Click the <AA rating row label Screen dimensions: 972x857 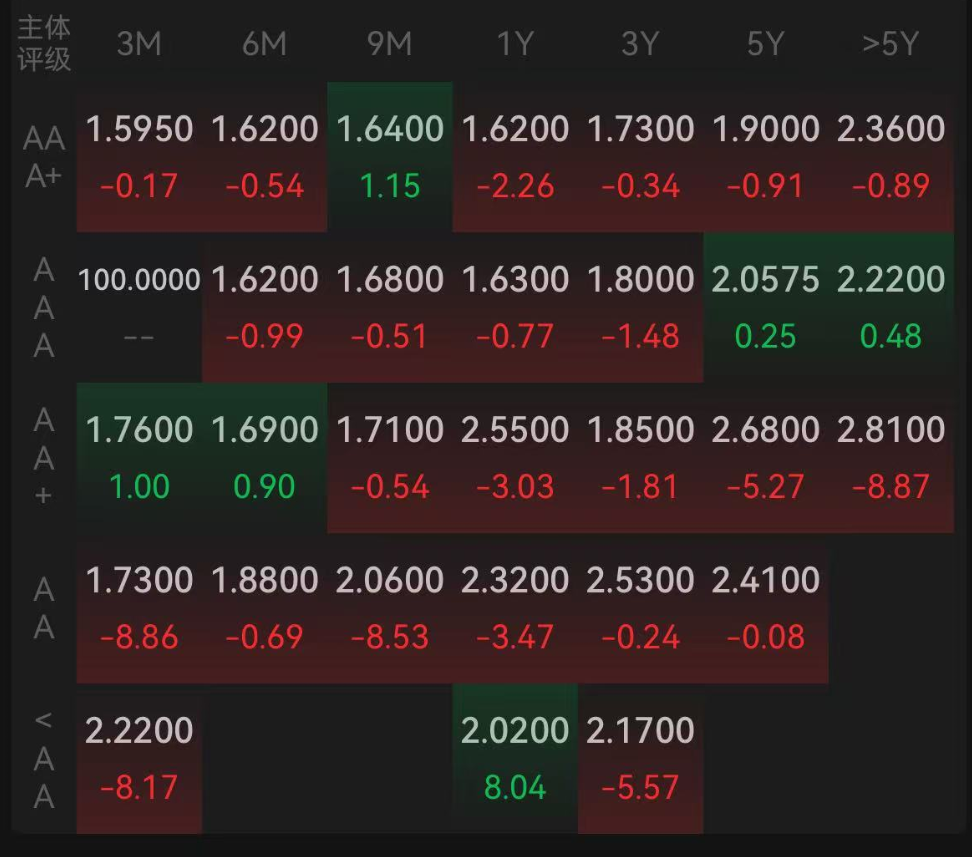43,758
